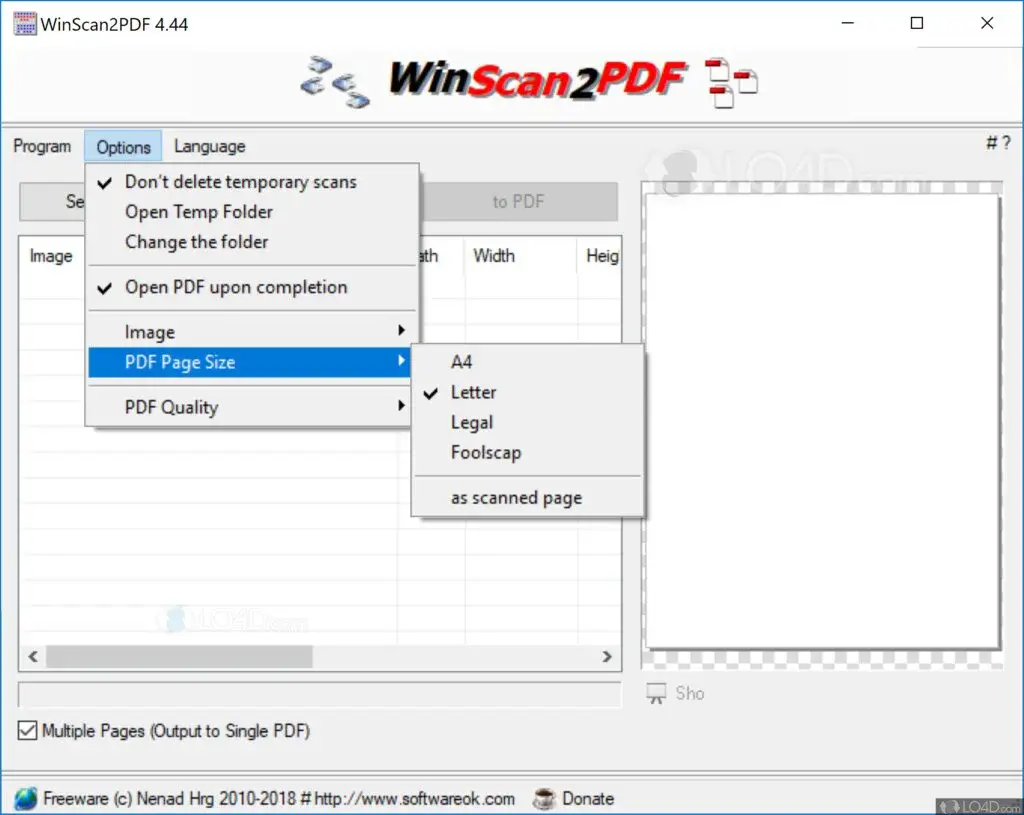Visit the softwareok.com website link
Screen dimensions: 1024x815
414,799
